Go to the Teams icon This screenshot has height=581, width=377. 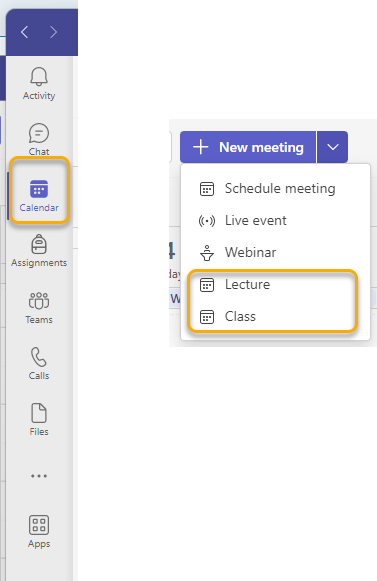(x=39, y=301)
